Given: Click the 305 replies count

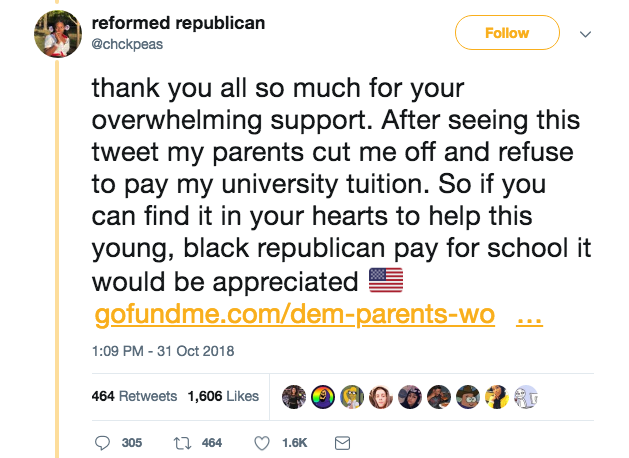Looking at the screenshot, I should [x=131, y=442].
